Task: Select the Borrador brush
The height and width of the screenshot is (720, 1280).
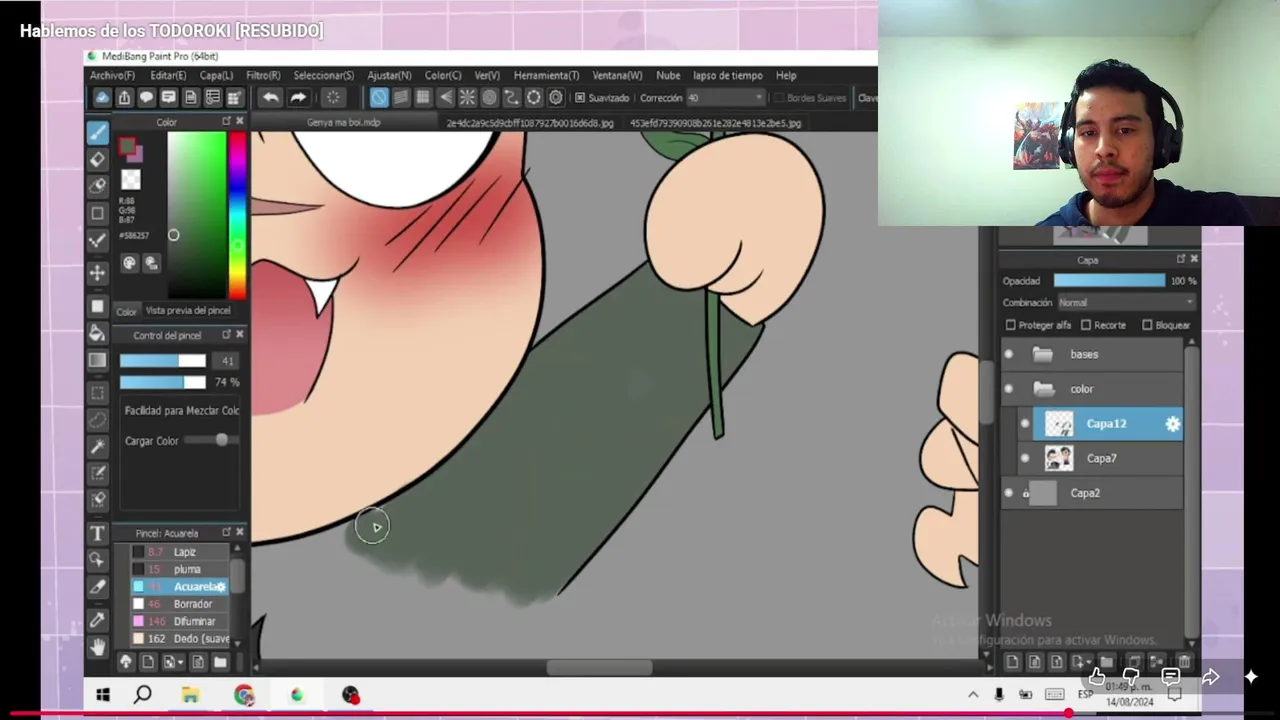Action: pos(178,604)
